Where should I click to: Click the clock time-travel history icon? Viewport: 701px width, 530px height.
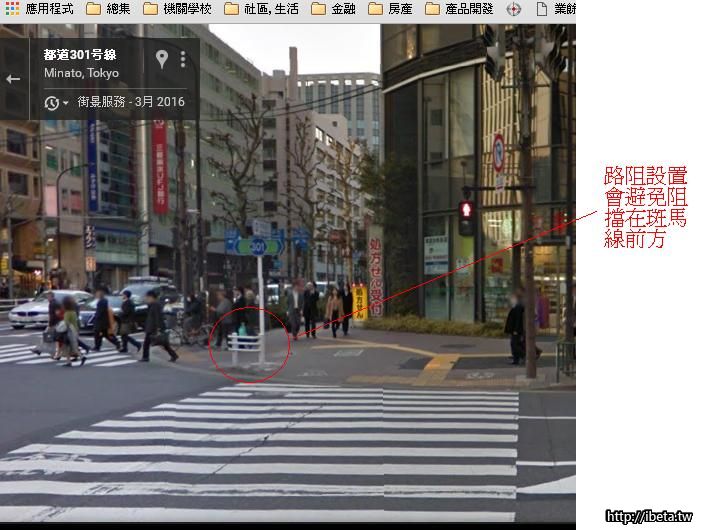pyautogui.click(x=52, y=102)
